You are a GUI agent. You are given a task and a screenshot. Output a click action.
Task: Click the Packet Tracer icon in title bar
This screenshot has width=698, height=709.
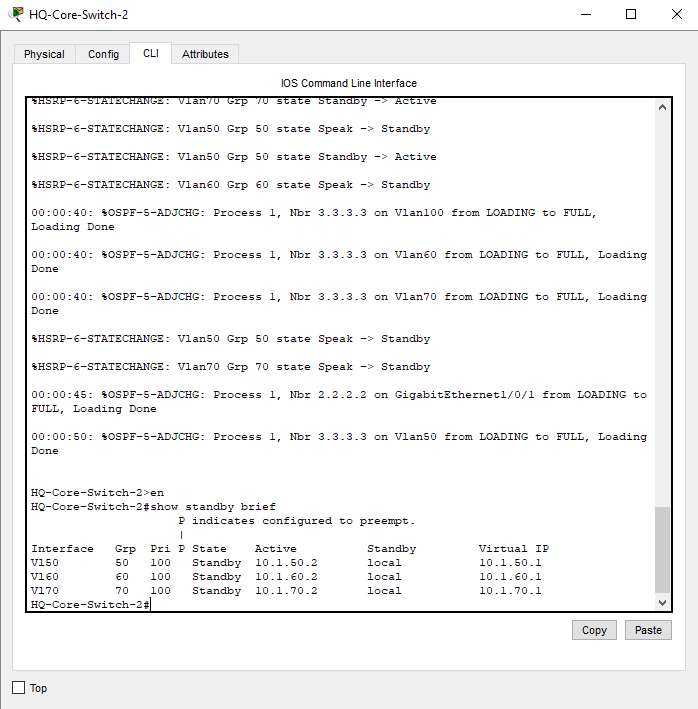click(x=16, y=15)
